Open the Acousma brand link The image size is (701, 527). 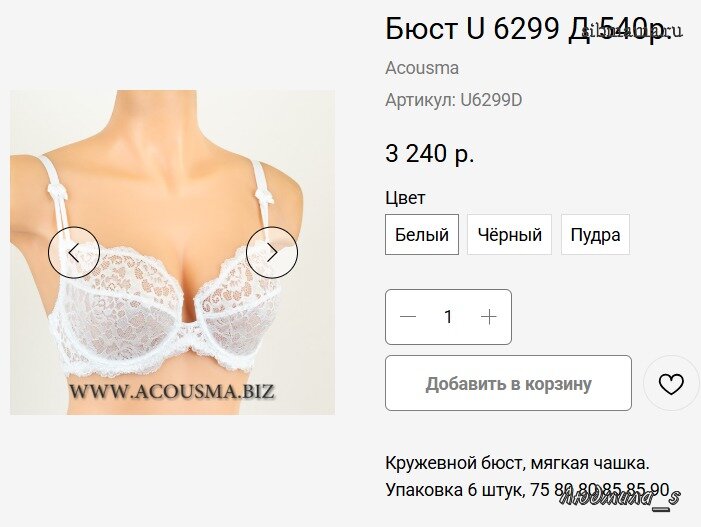422,68
